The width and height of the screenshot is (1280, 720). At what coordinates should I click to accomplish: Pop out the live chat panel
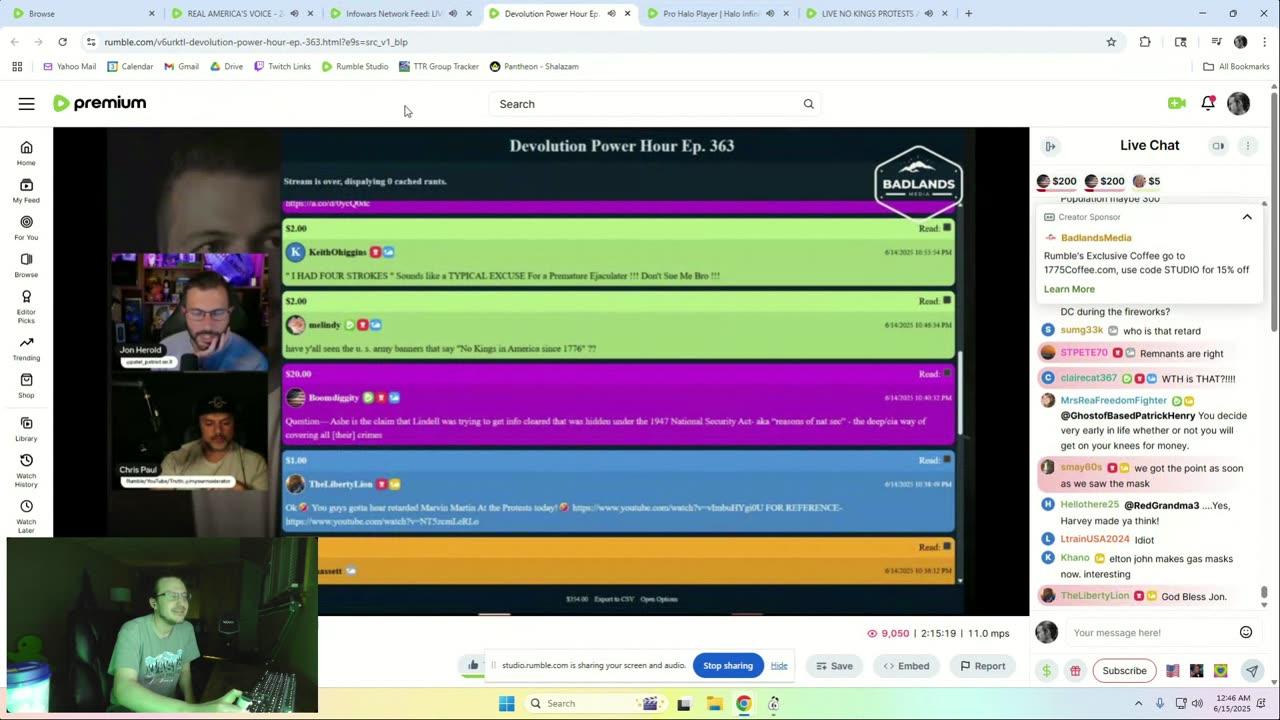(1050, 146)
